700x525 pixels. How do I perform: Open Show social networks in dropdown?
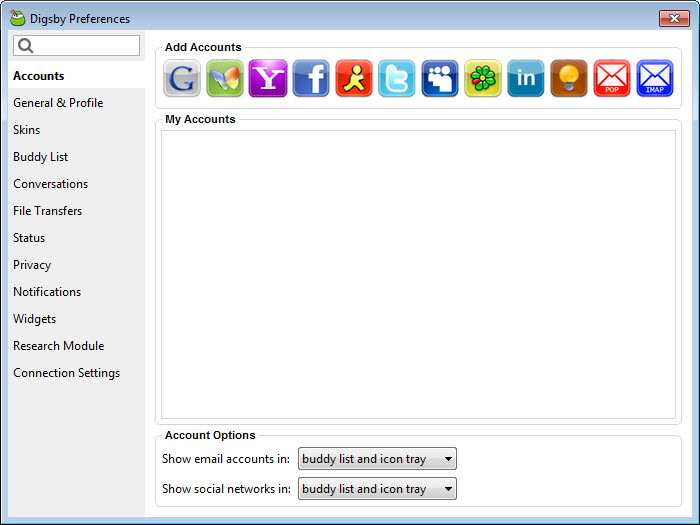click(377, 489)
